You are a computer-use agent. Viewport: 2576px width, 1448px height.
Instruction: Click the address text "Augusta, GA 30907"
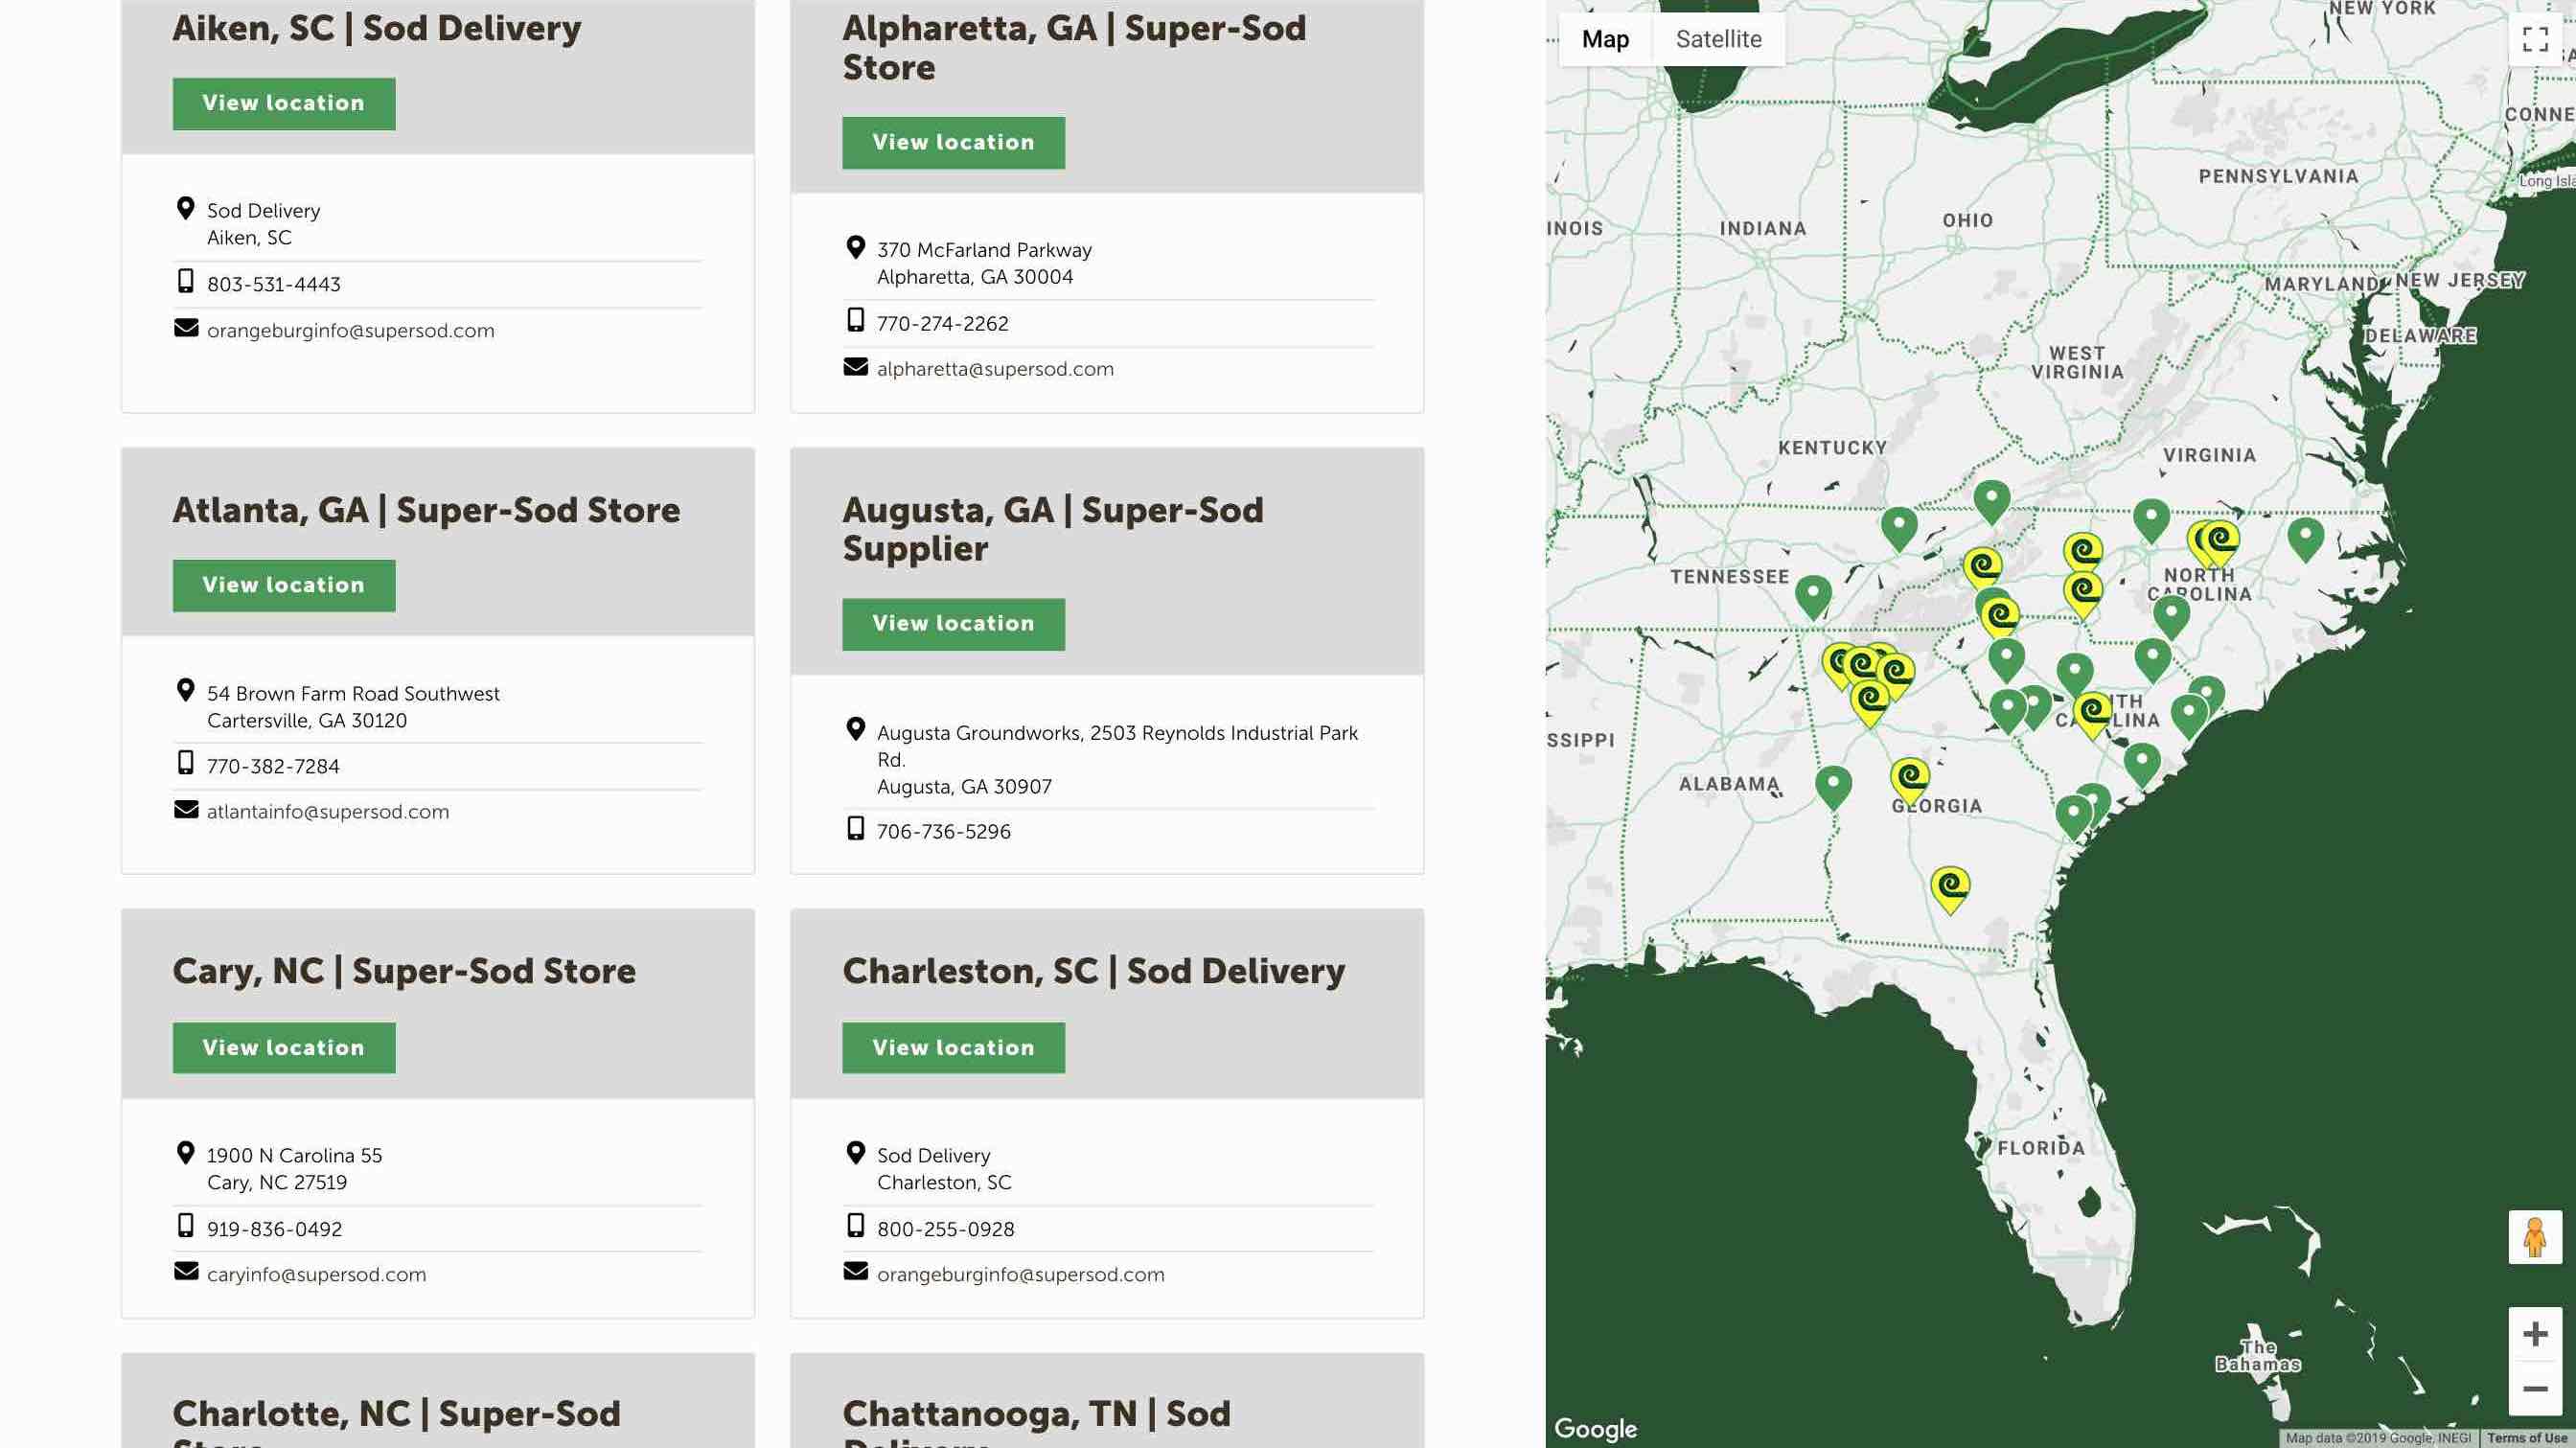(964, 787)
